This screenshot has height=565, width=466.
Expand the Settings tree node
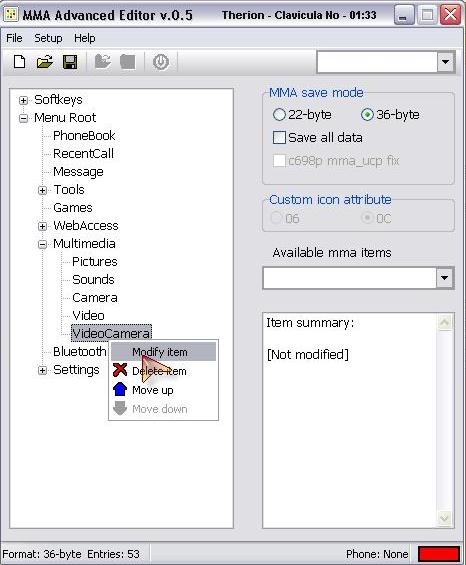43,370
